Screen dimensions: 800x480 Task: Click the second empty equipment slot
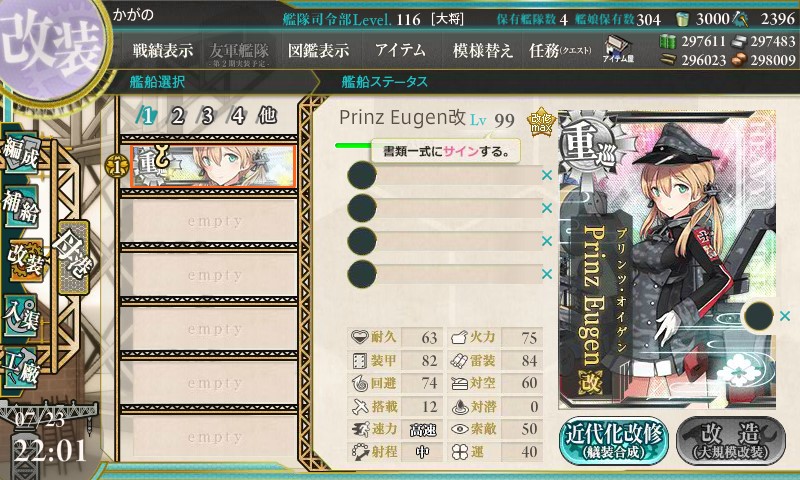(x=444, y=208)
